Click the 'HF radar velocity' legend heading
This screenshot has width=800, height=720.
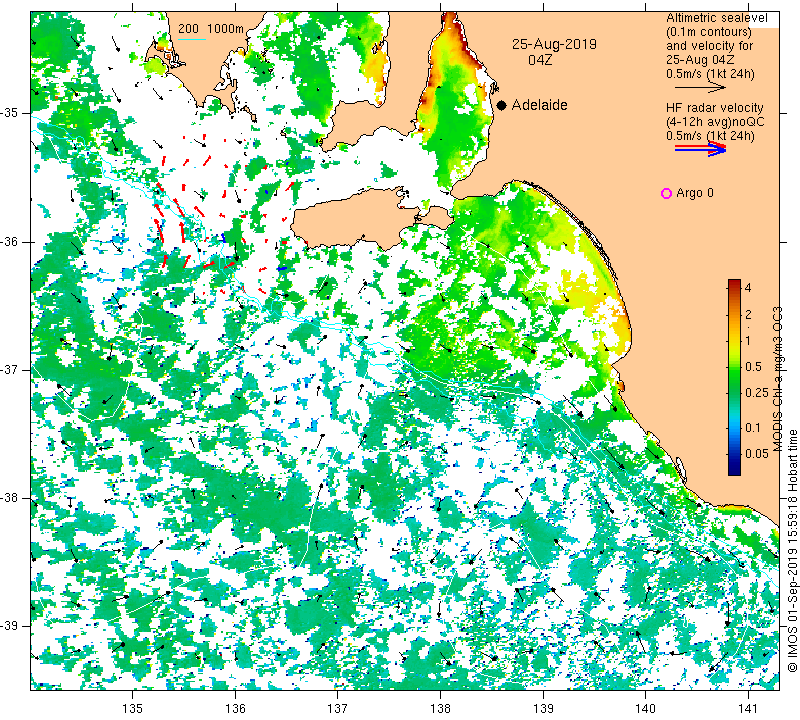(x=714, y=108)
